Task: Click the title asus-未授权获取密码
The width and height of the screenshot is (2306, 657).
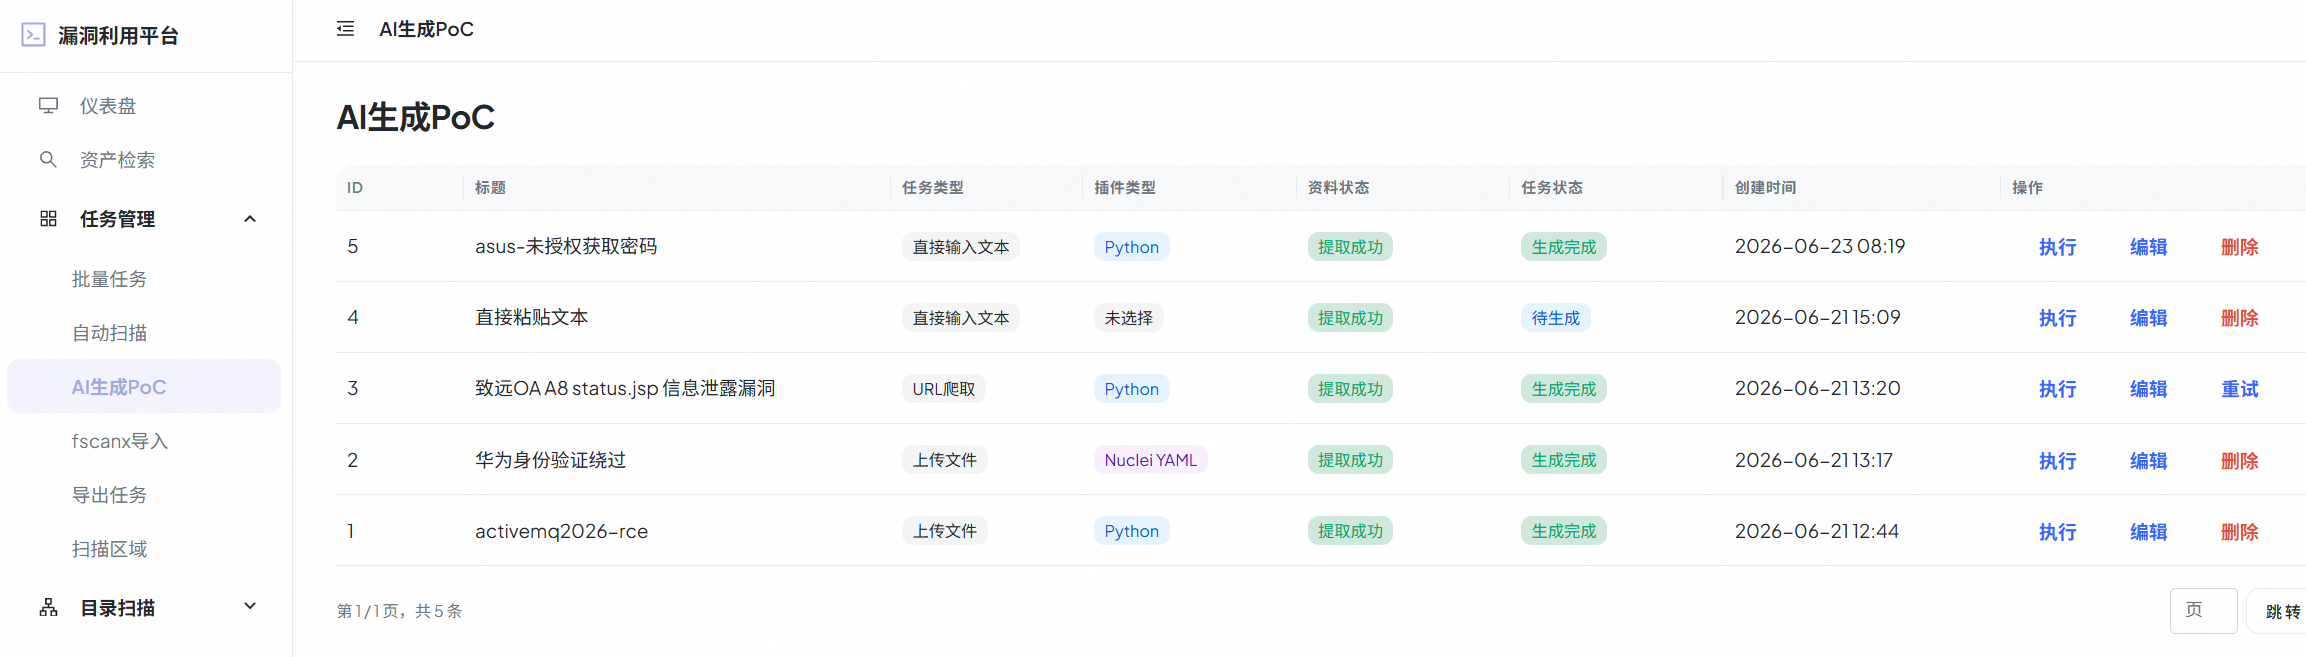Action: 566,247
